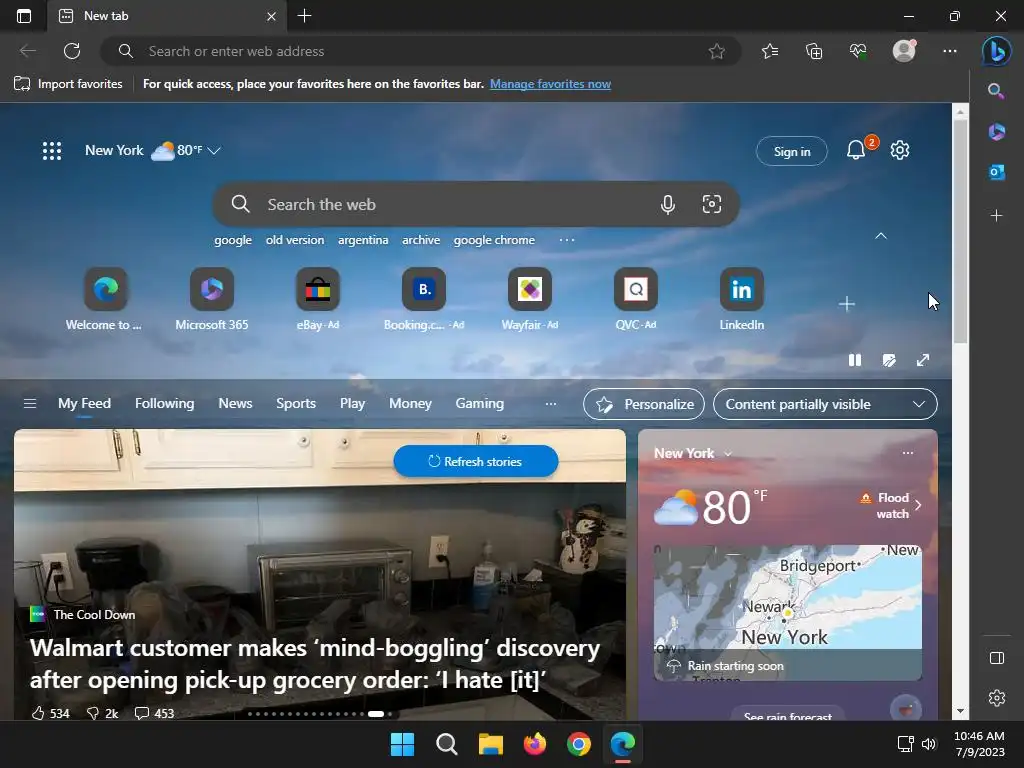
Task: Change weather card location New York
Action: (x=692, y=453)
